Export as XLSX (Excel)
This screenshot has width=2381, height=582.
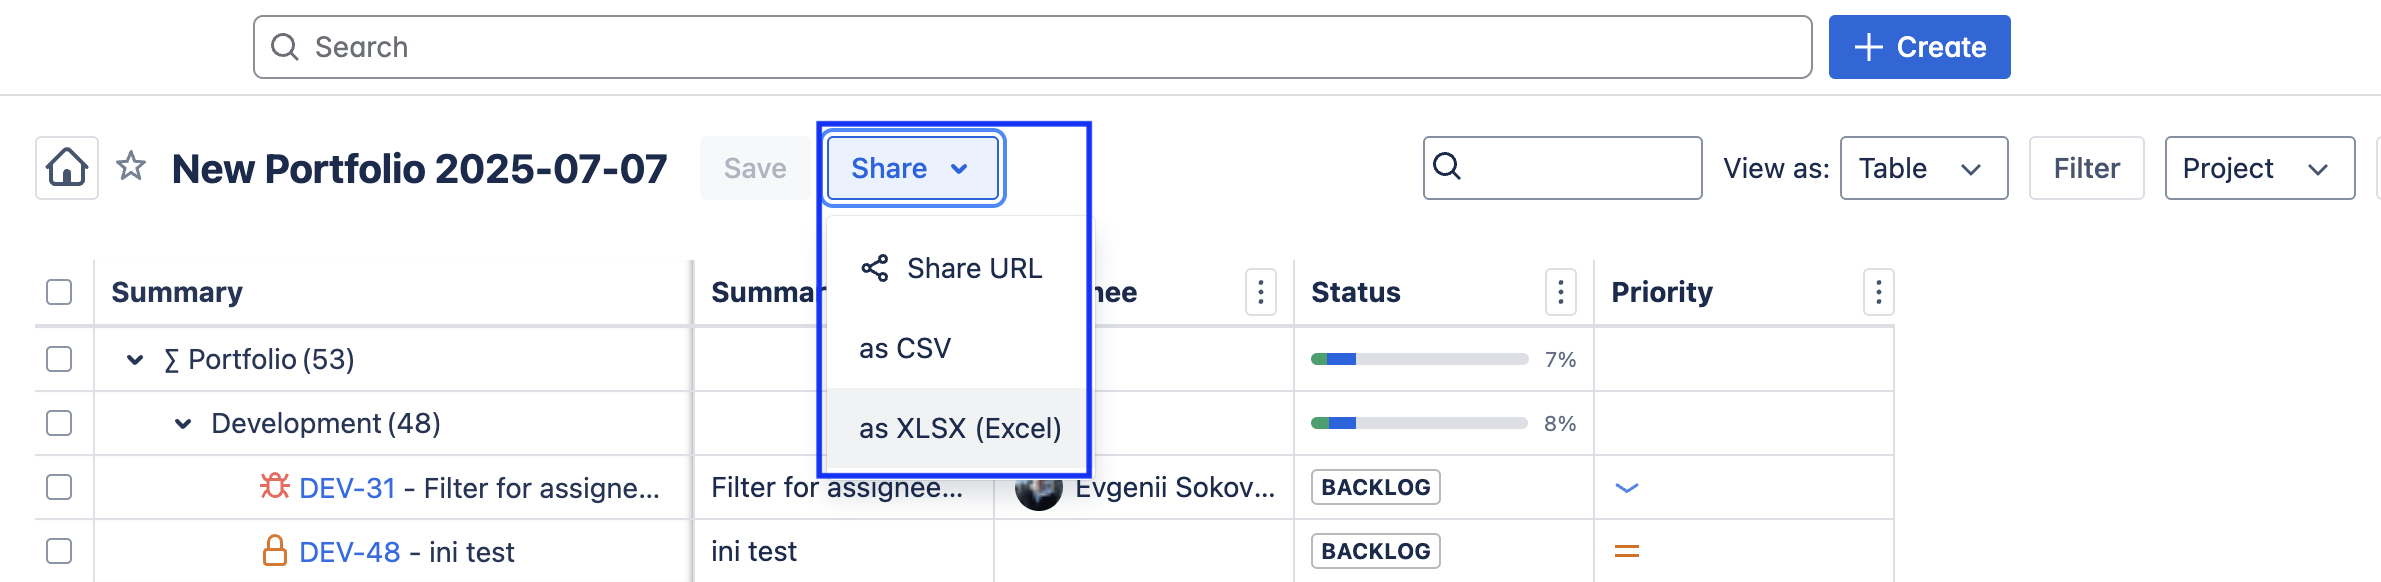coord(958,428)
